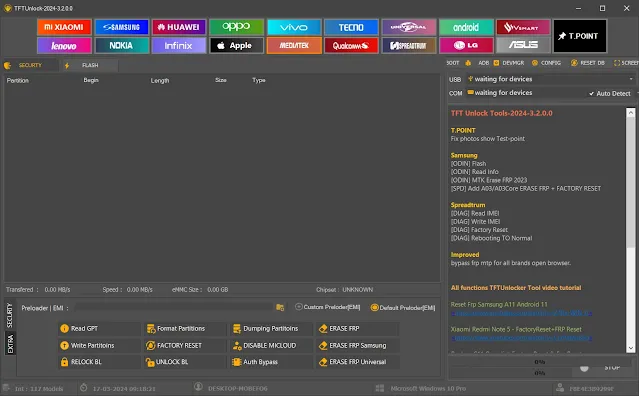Open the Spreadtrum chipset tile

(409, 46)
